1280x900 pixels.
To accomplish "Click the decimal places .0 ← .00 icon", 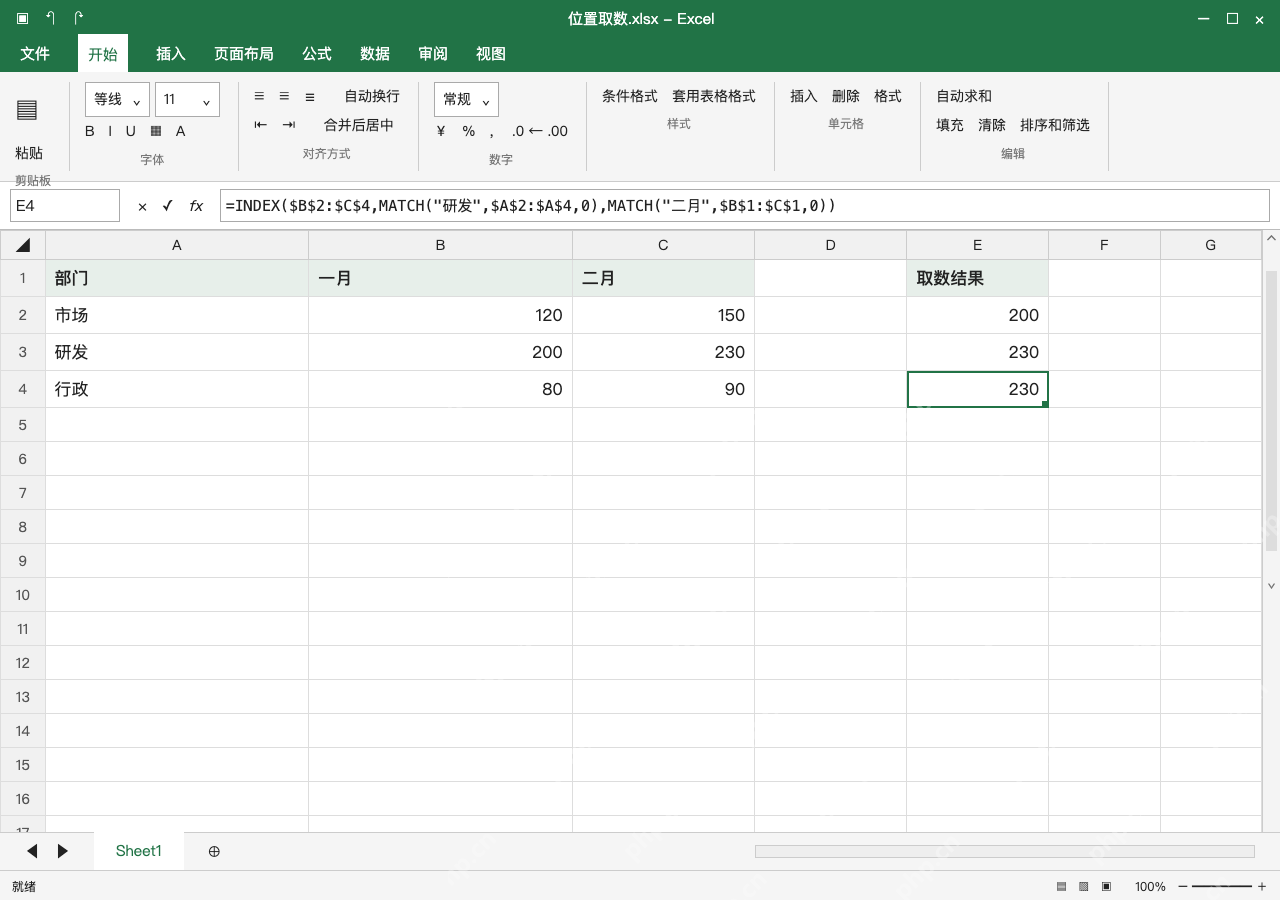I will (540, 131).
